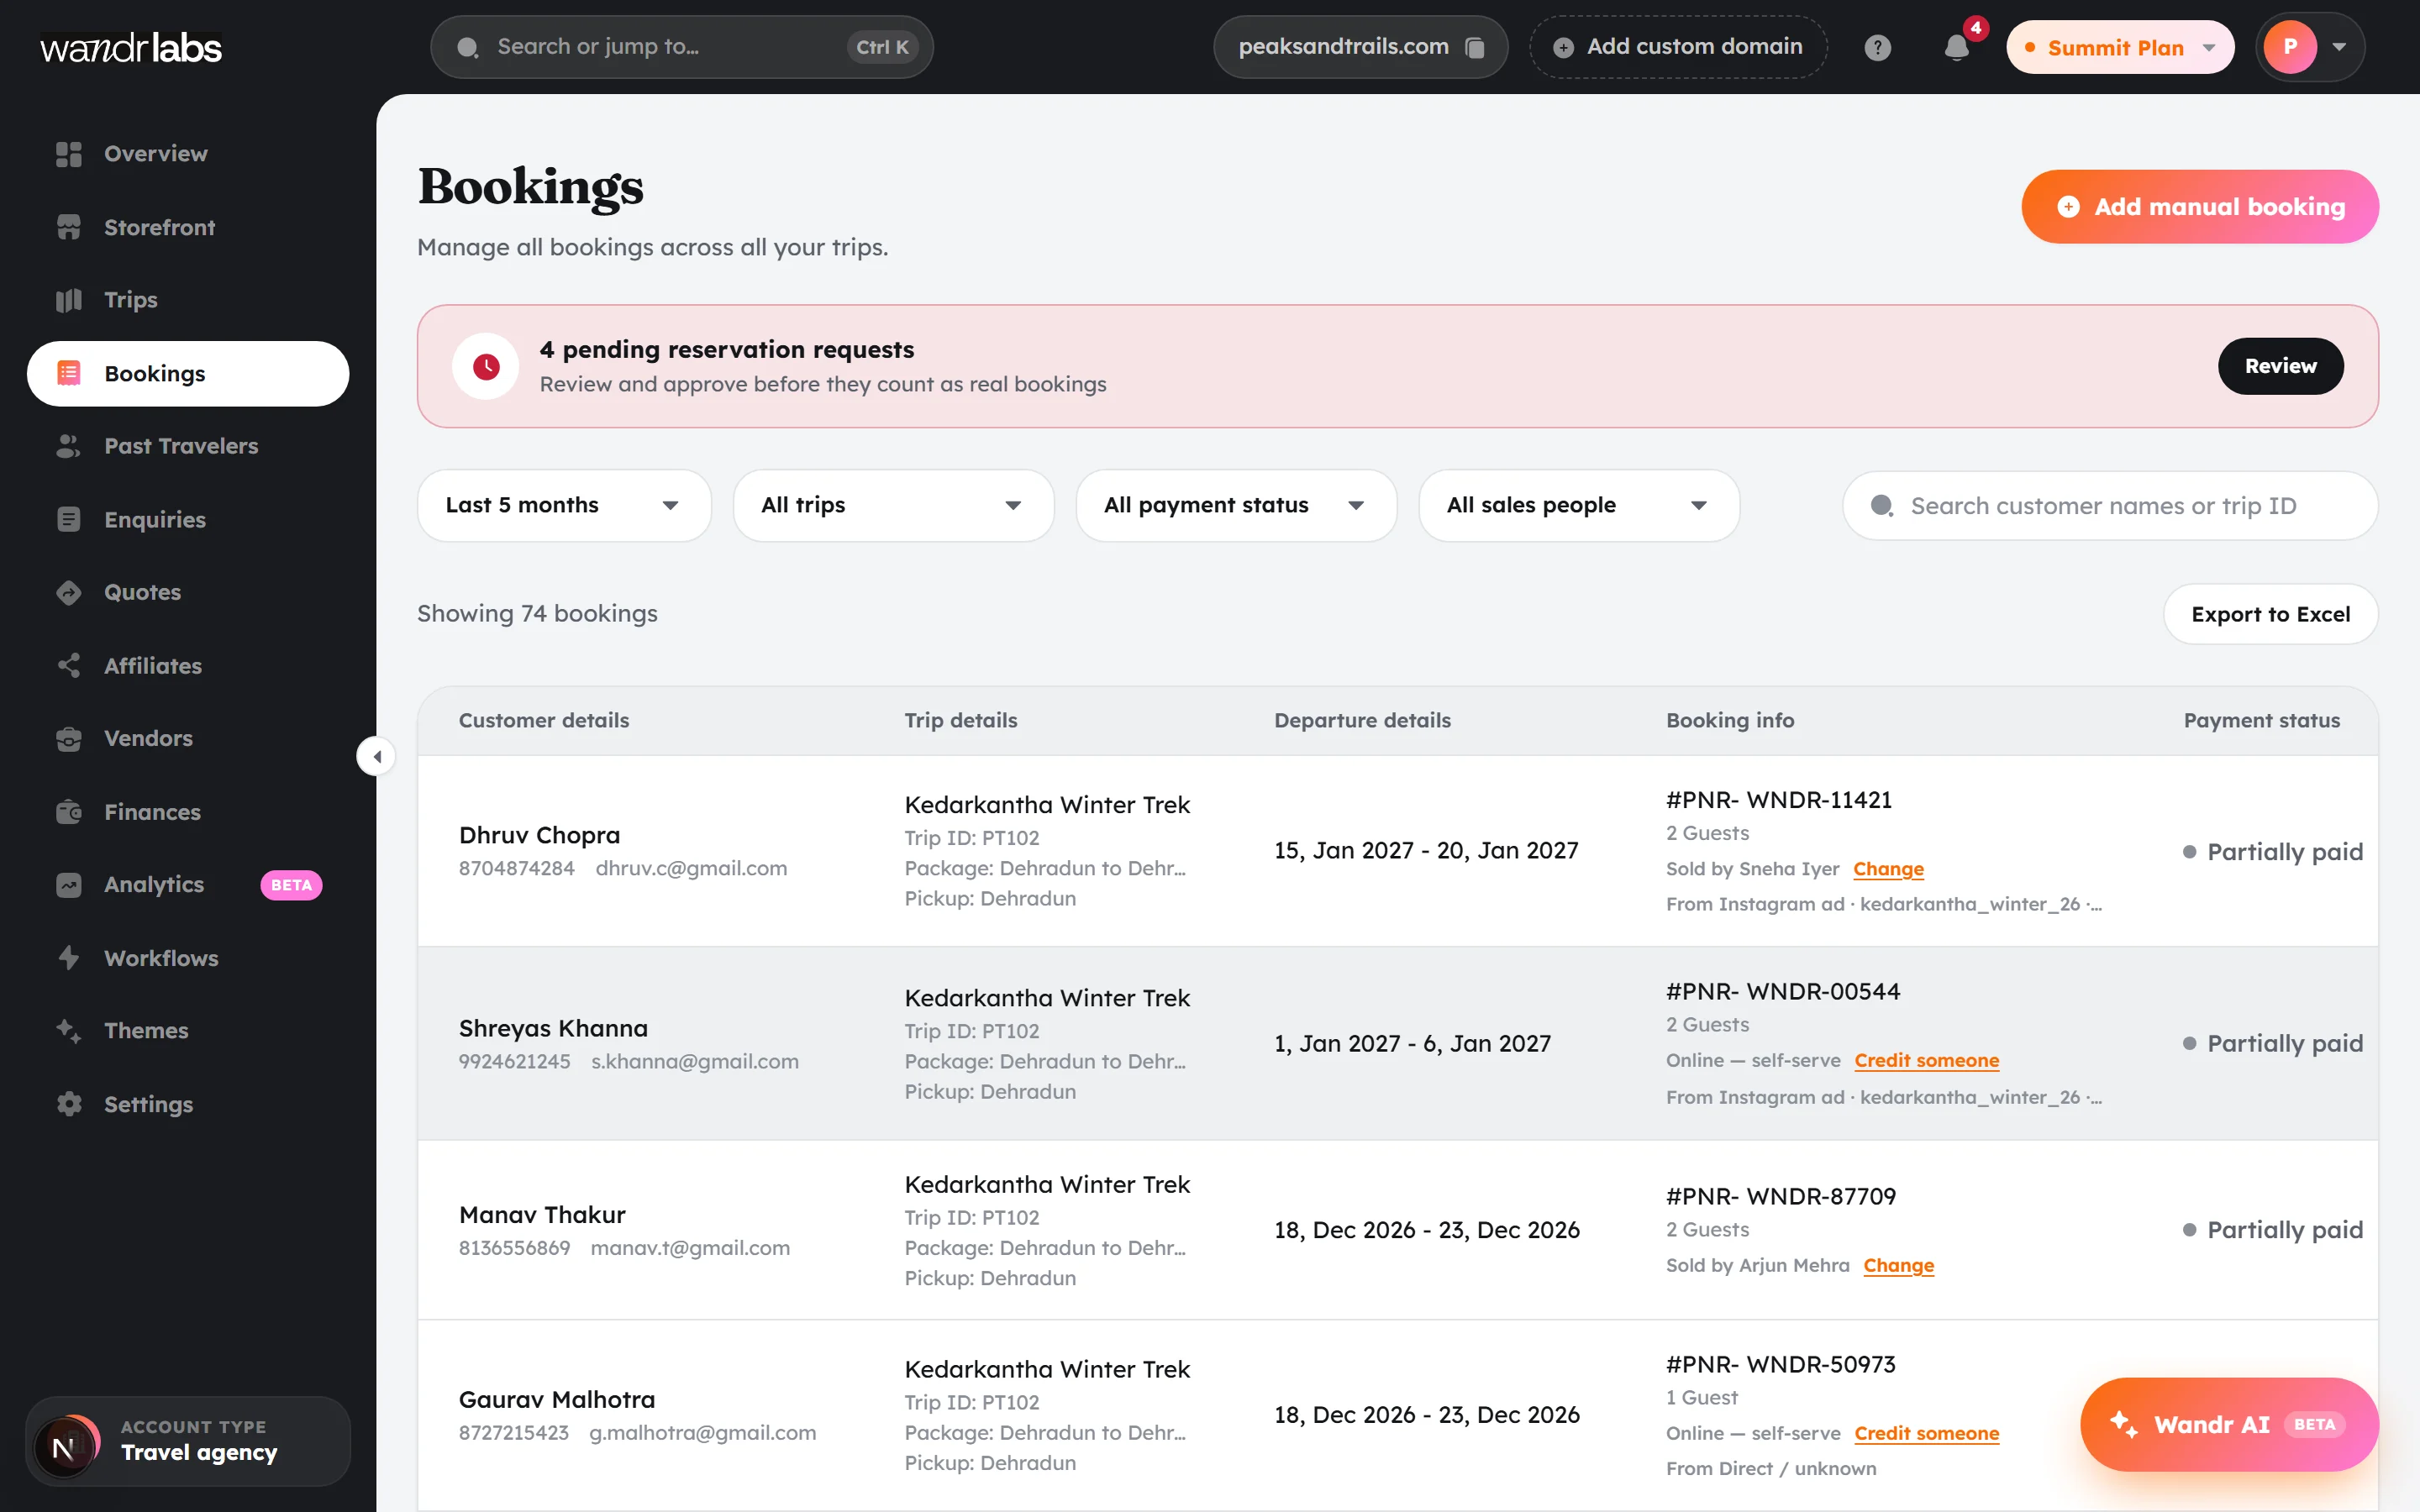Open the All trips filter dropdown

click(x=893, y=505)
